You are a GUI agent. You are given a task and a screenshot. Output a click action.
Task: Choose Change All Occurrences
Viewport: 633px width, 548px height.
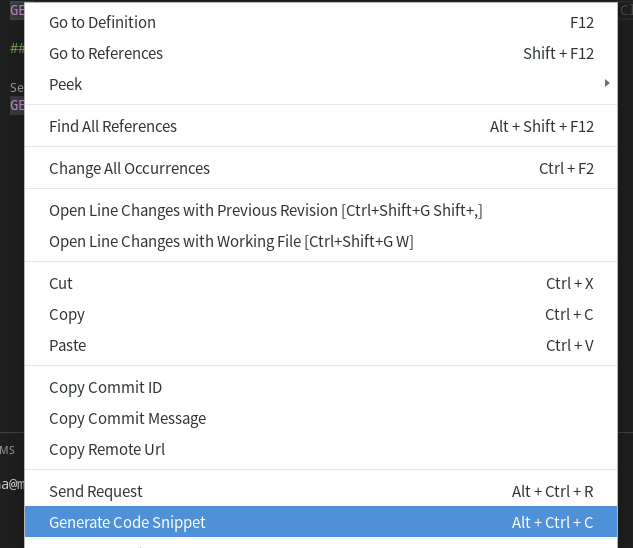(321, 168)
